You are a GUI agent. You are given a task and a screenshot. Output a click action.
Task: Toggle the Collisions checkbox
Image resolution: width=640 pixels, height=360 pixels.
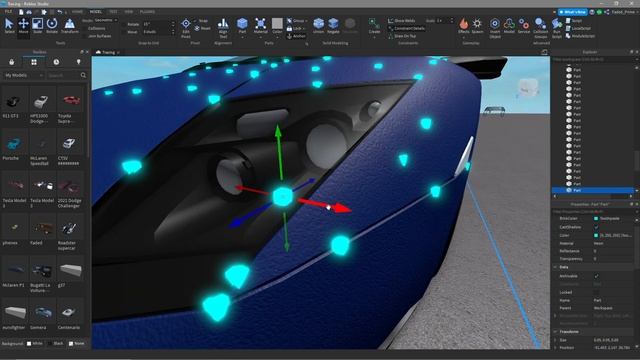click(85, 28)
